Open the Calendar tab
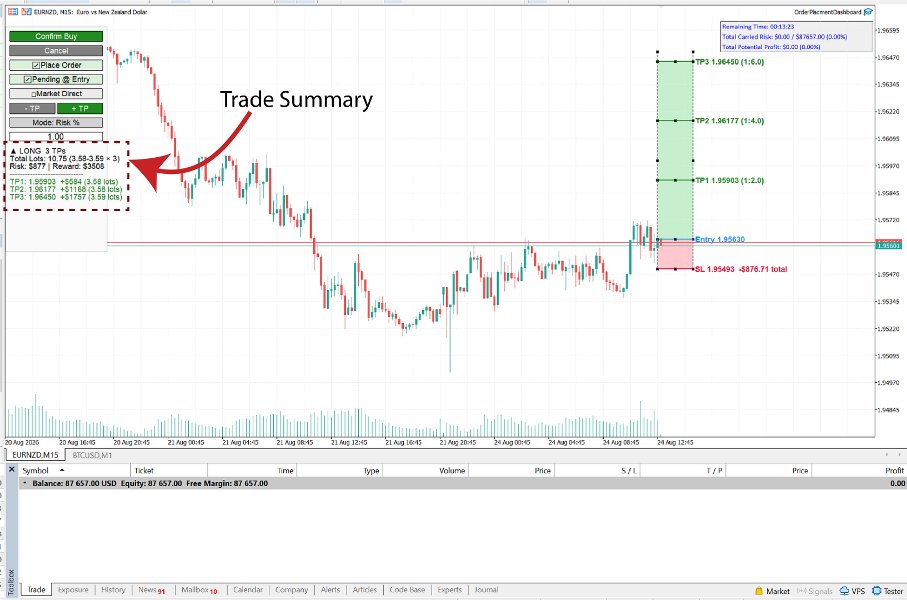 (x=248, y=590)
